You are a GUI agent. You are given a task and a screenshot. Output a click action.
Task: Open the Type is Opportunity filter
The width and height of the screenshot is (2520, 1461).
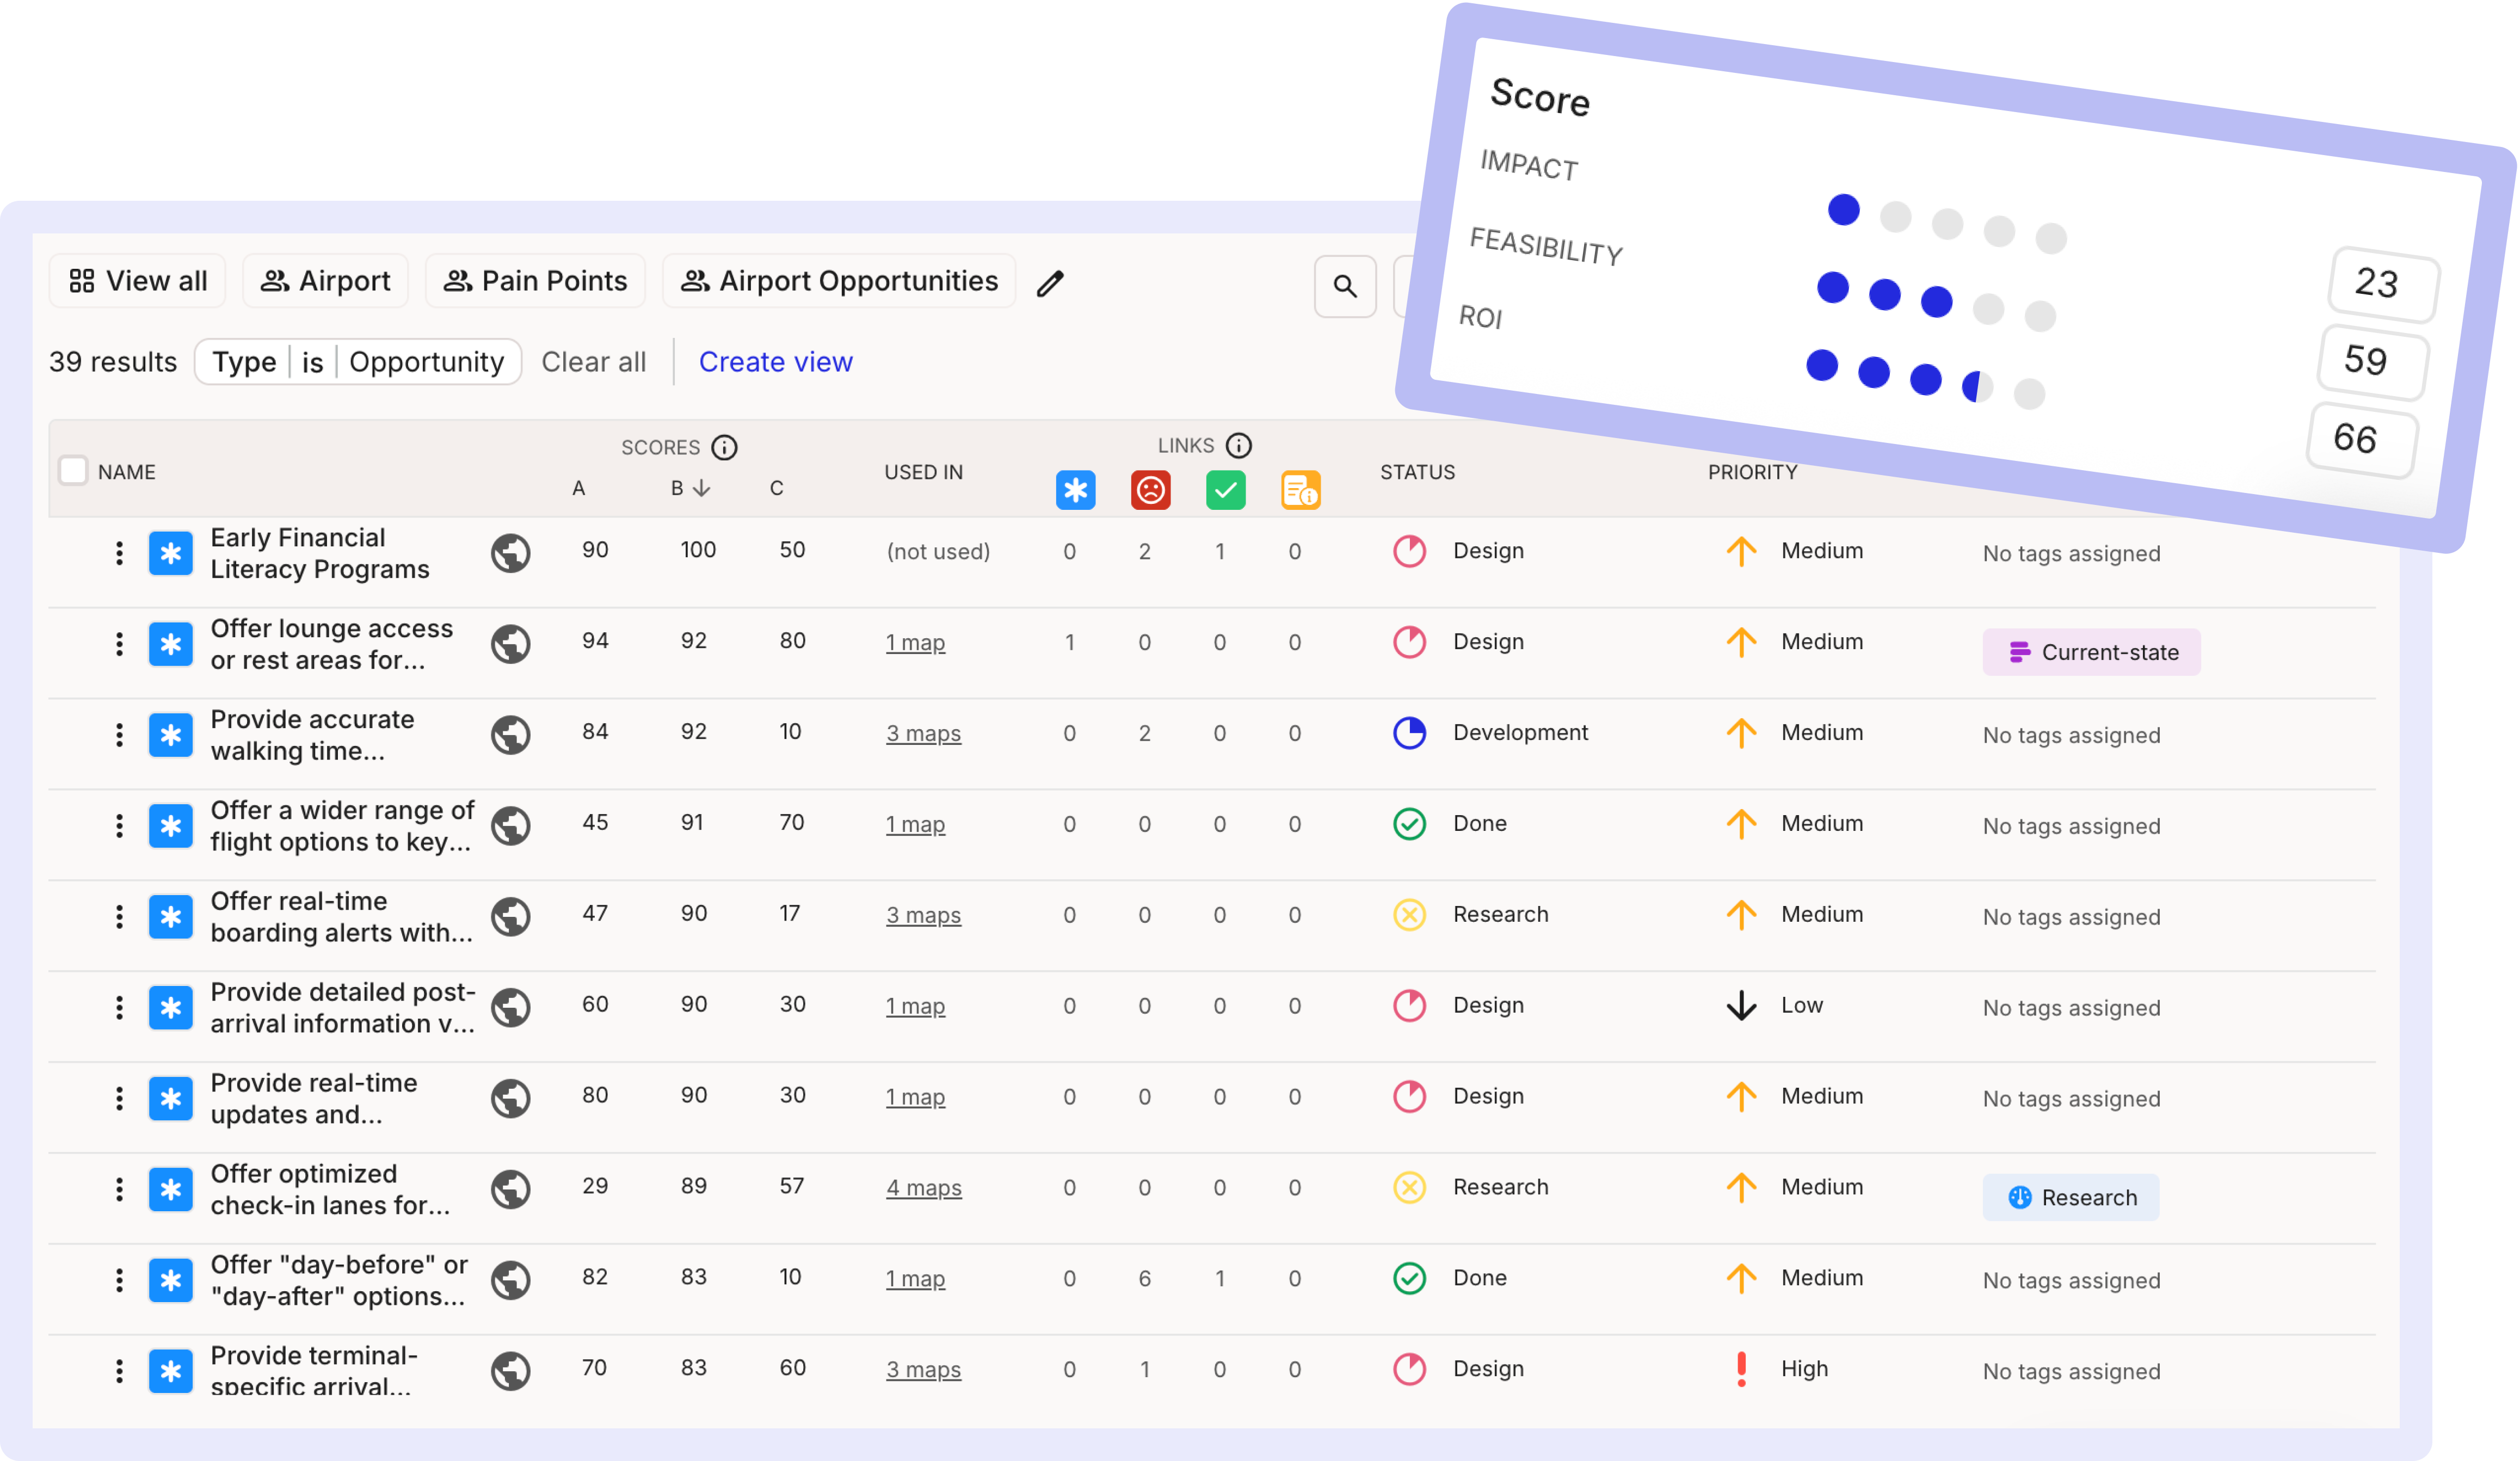[x=358, y=362]
